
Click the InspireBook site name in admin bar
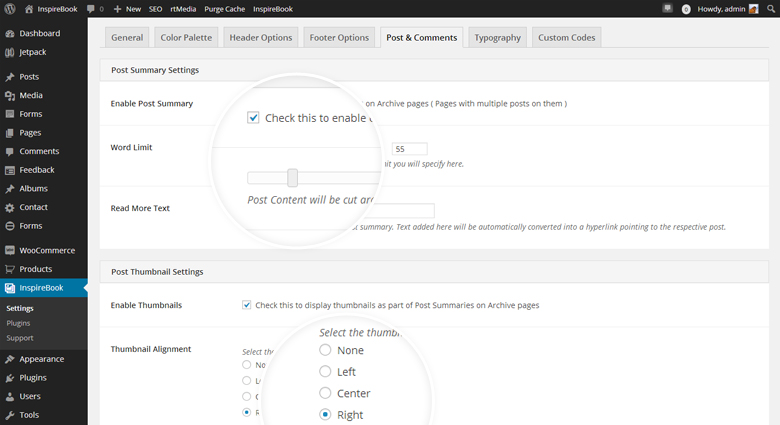tap(57, 9)
